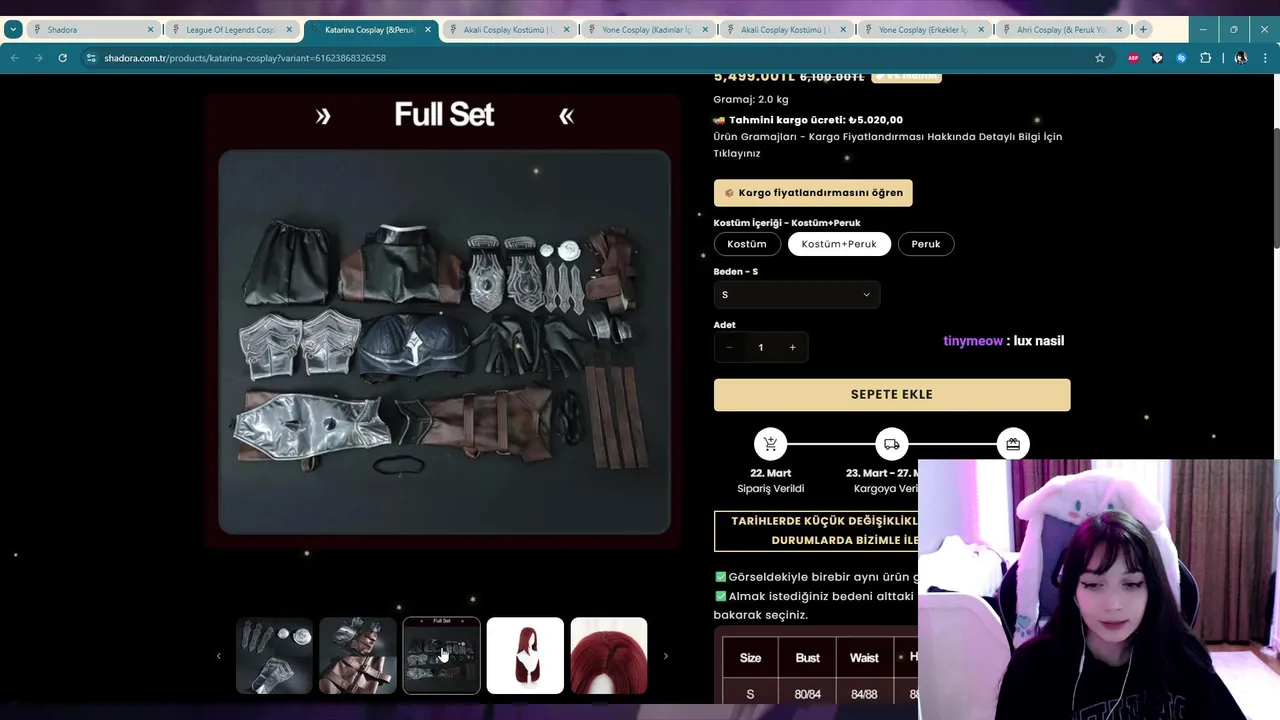The height and width of the screenshot is (720, 1280).
Task: Close the Ahri Cosplay tab
Action: tap(1119, 29)
